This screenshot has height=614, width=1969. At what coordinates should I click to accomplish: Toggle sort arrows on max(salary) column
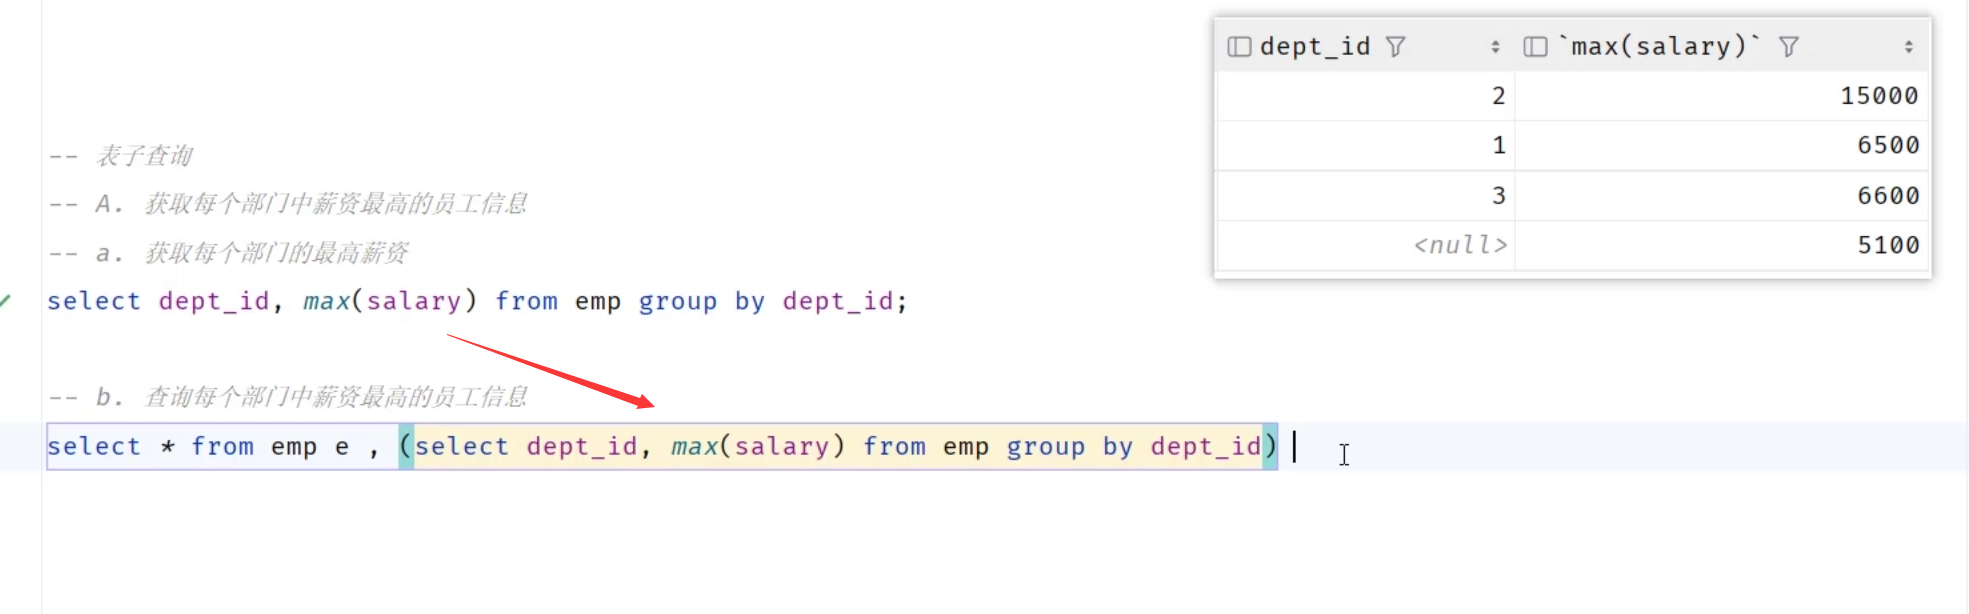point(1908,47)
